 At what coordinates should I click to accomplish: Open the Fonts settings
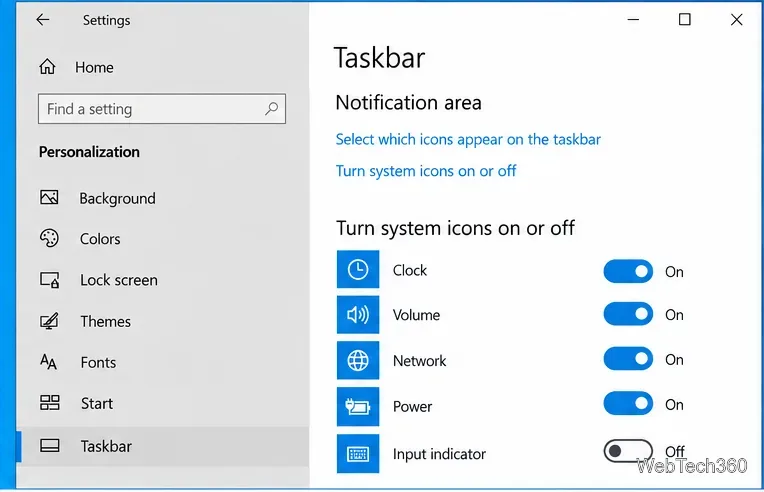click(163, 362)
